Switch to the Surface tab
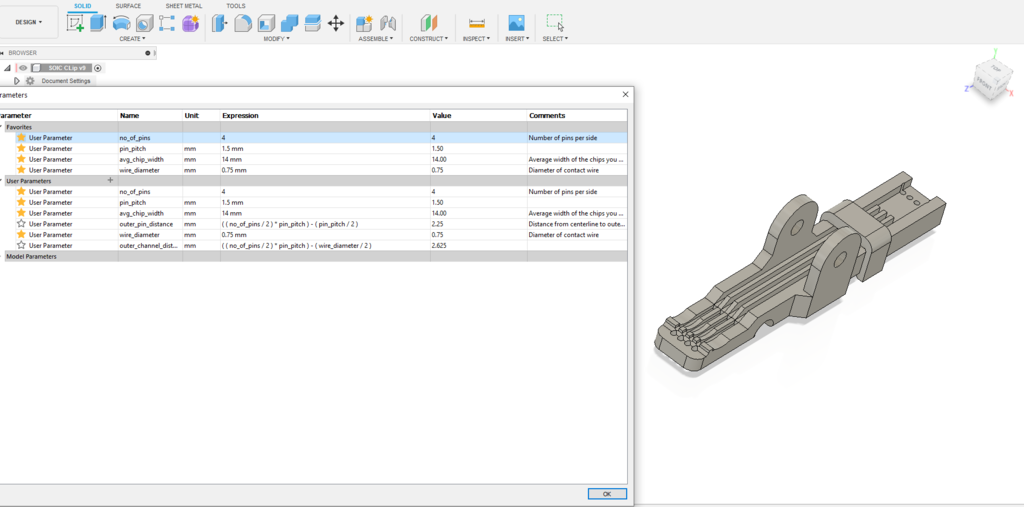Screen dimensions: 1024x507 pyautogui.click(x=128, y=6)
